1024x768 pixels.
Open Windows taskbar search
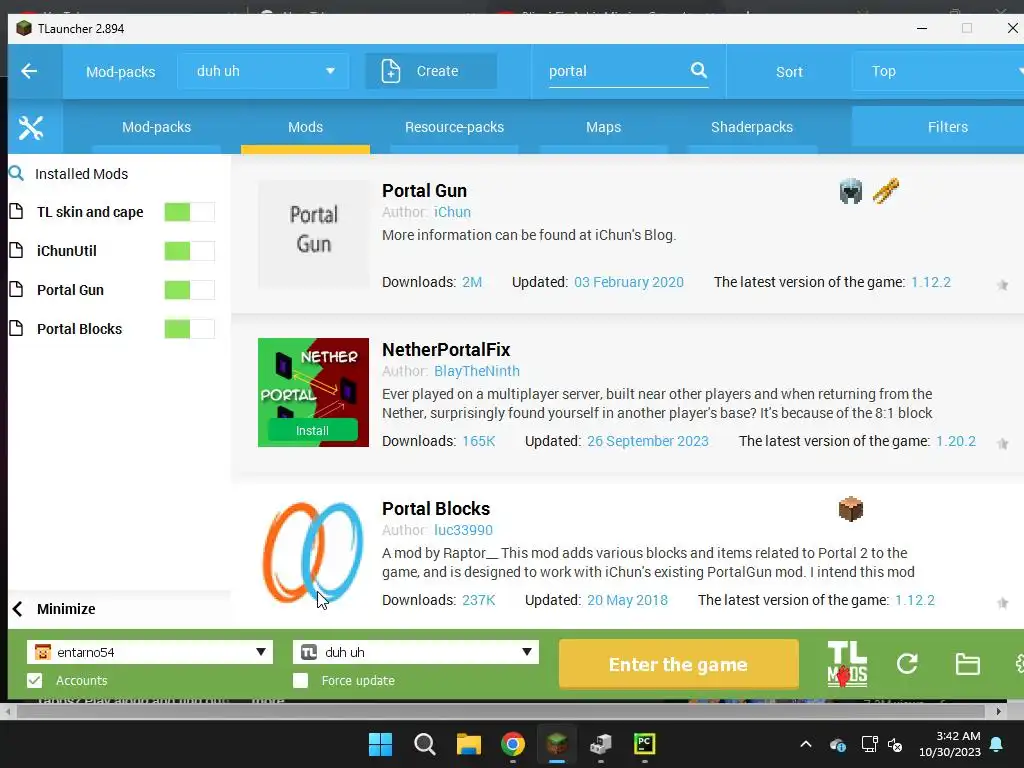424,744
